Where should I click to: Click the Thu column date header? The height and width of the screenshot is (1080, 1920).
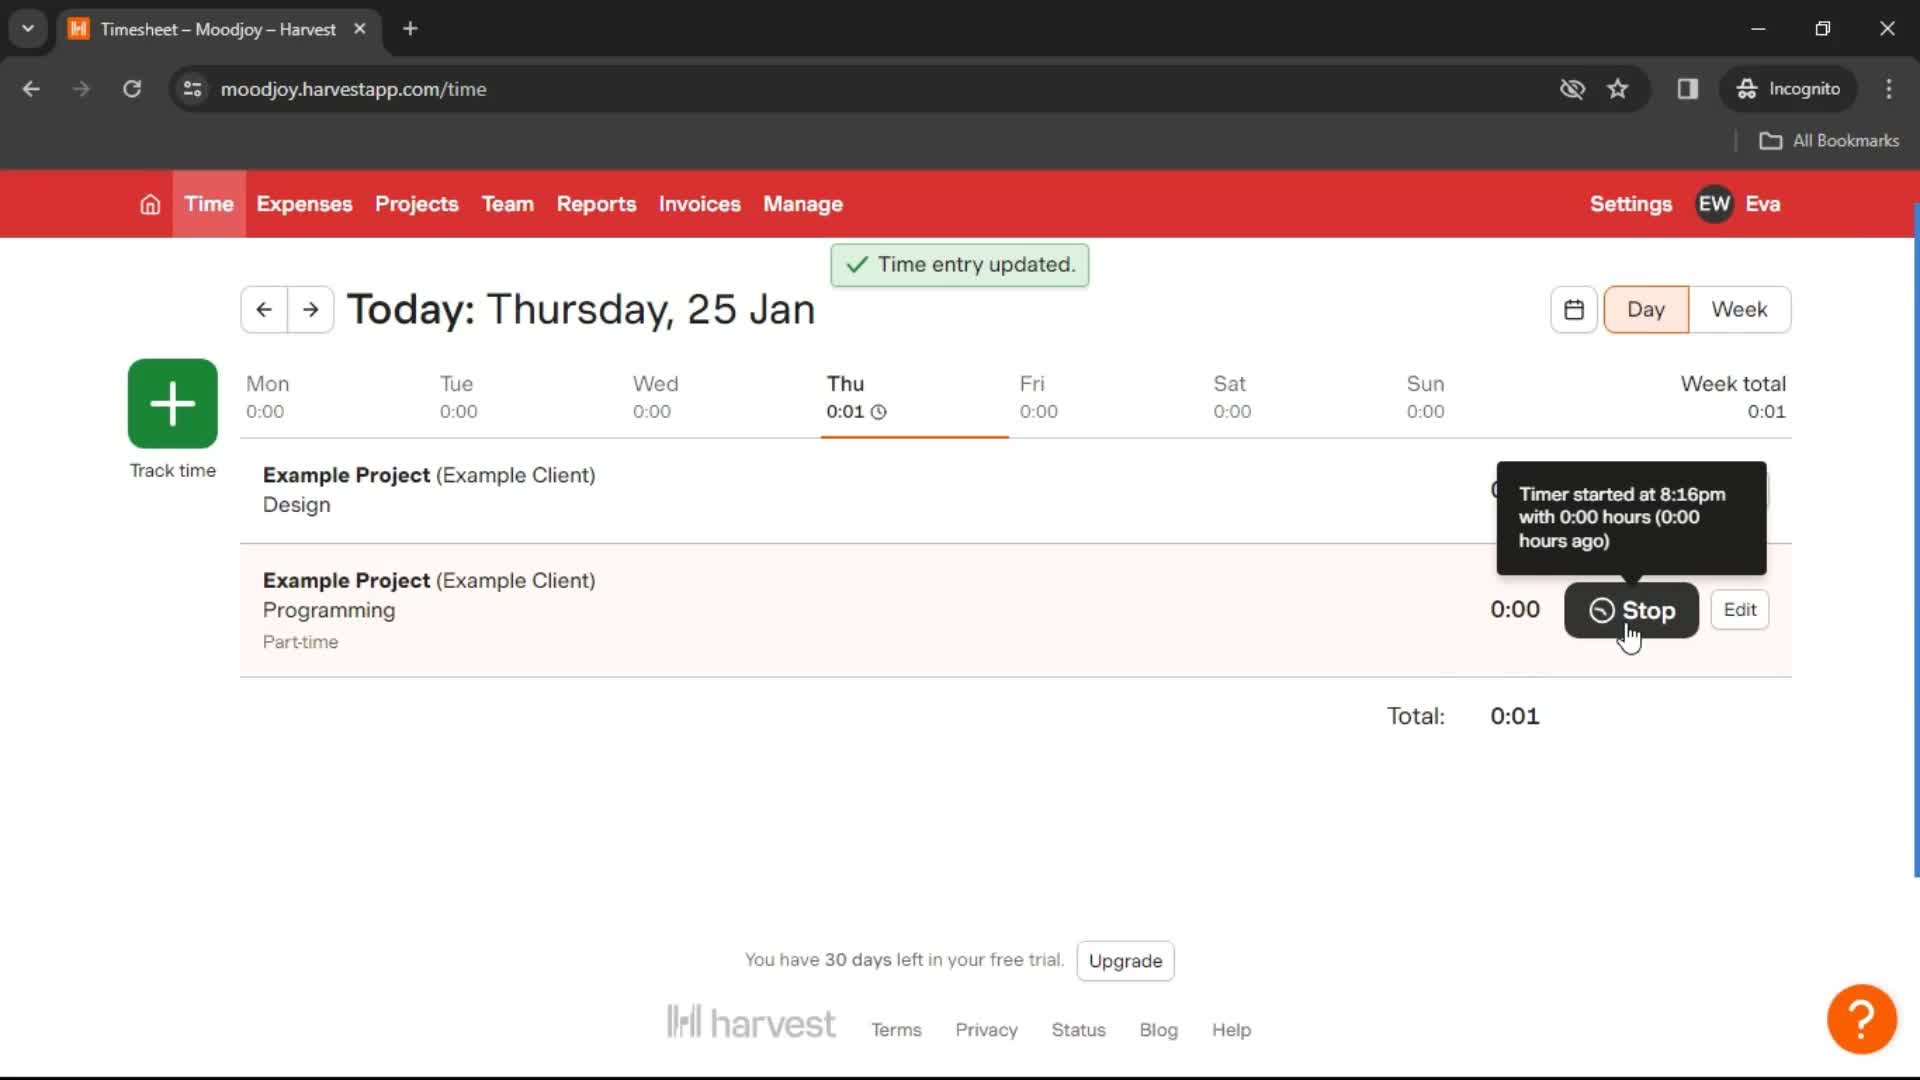tap(845, 382)
